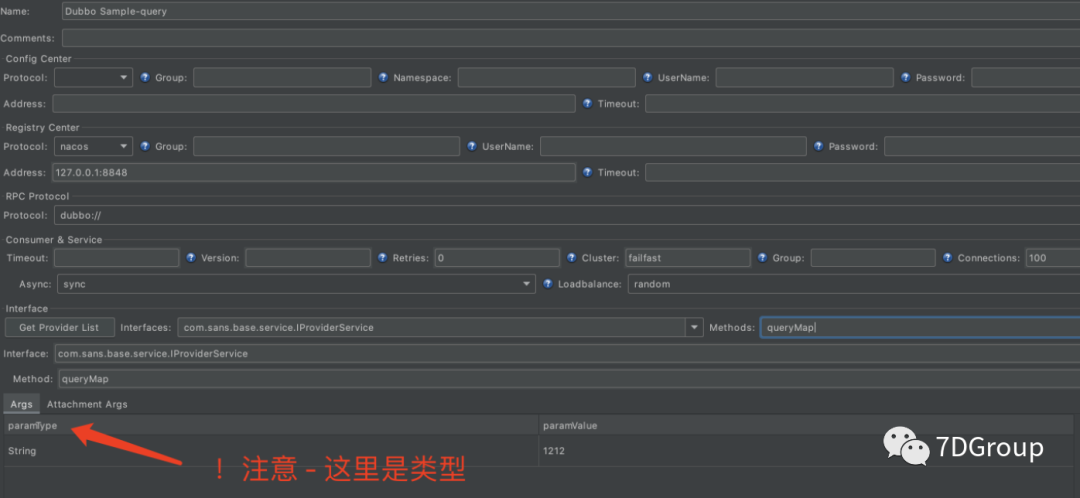The height and width of the screenshot is (498, 1080).
Task: Click Interface field com.sans.base.service.IProviderService
Action: coord(567,353)
